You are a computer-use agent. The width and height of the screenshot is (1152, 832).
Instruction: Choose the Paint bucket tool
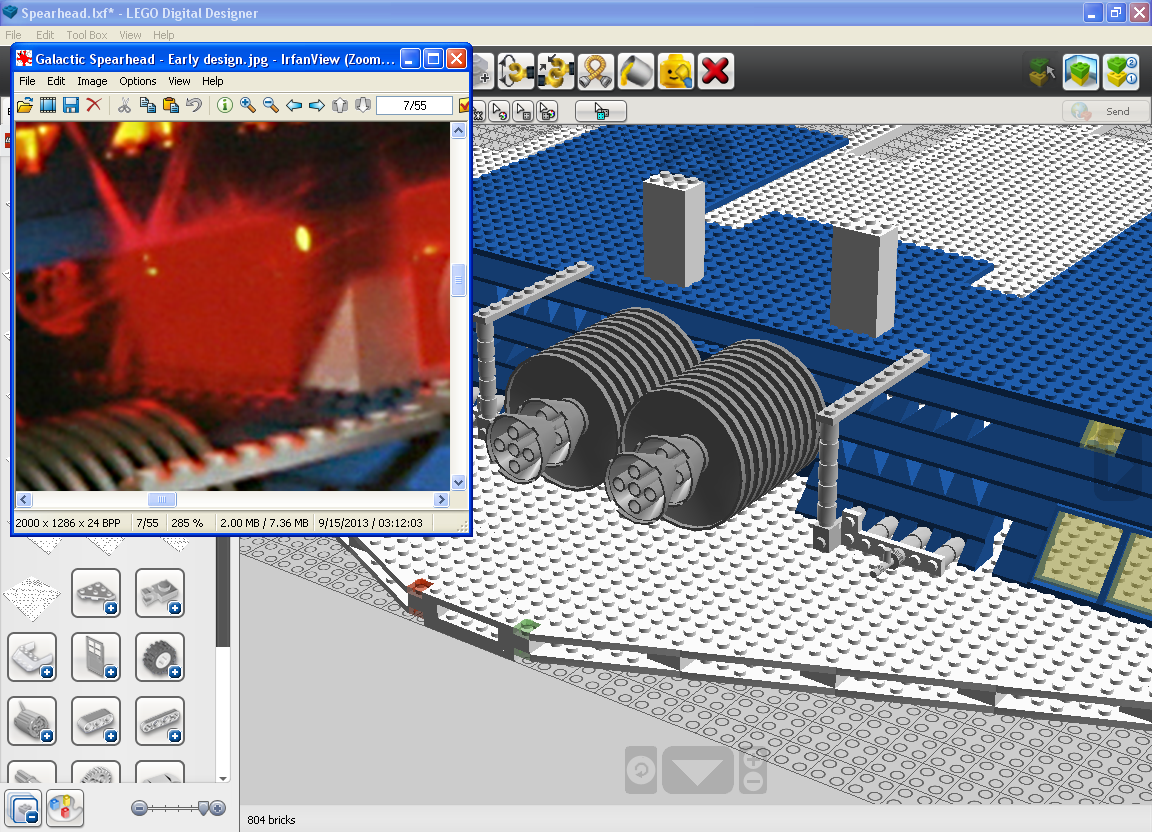click(636, 71)
